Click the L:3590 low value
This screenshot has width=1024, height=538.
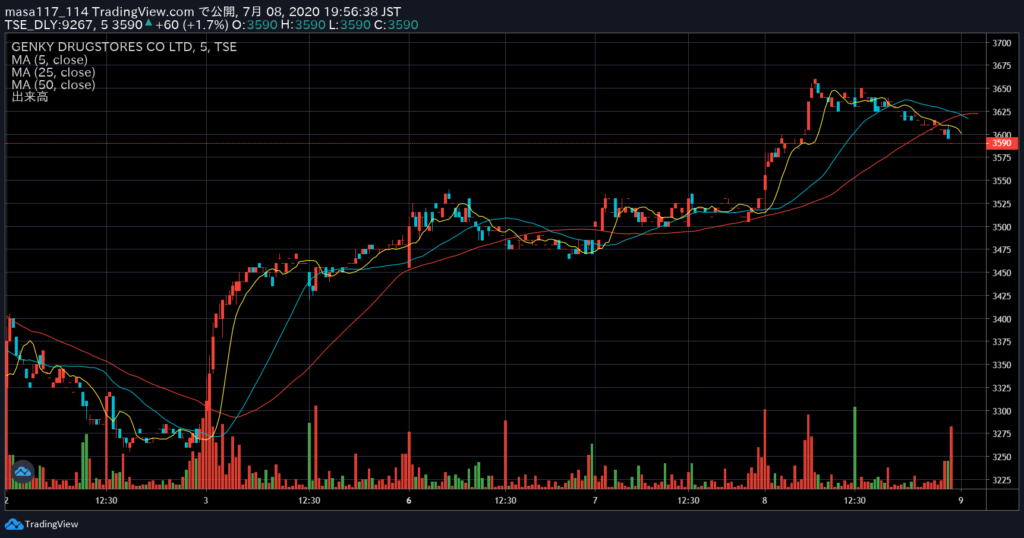[x=349, y=25]
